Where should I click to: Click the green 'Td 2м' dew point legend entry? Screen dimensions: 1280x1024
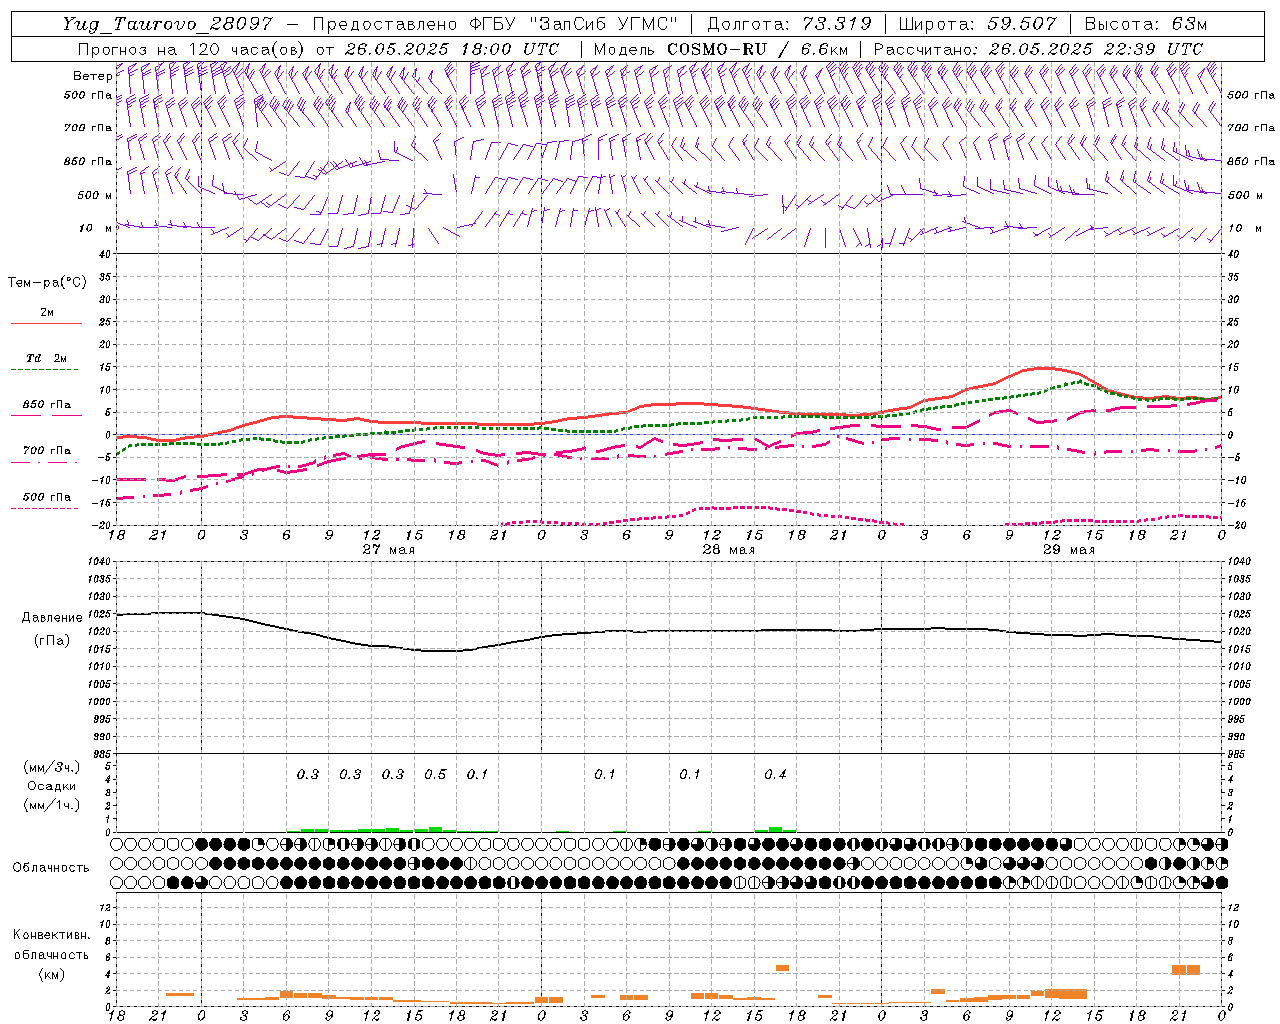pyautogui.click(x=47, y=358)
